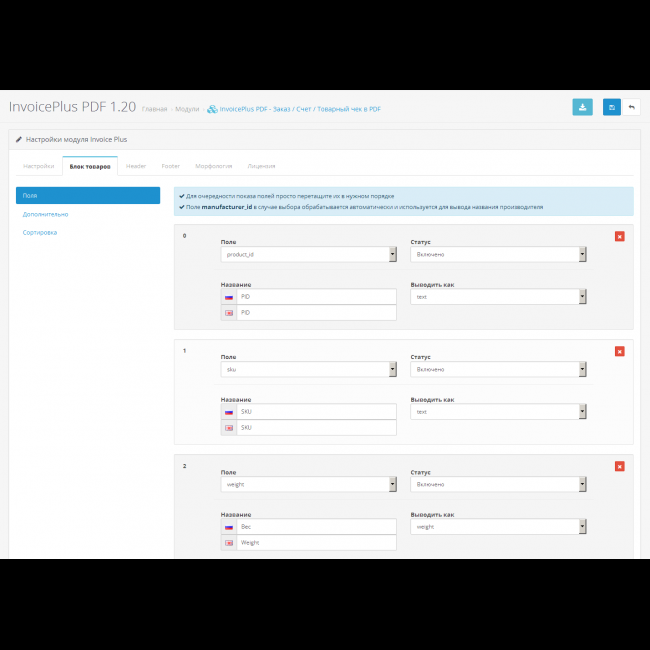Open the product_id field dropdown
Image resolution: width=650 pixels, height=650 pixels.
tap(308, 254)
